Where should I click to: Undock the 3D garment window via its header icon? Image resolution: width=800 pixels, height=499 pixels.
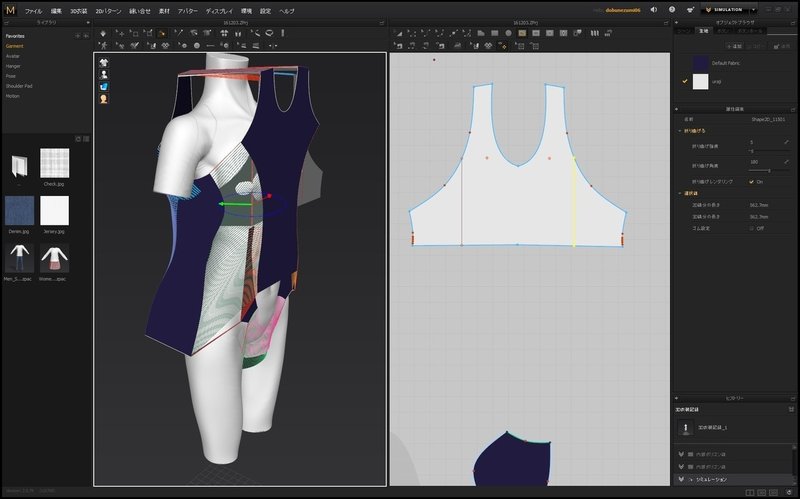coord(382,23)
